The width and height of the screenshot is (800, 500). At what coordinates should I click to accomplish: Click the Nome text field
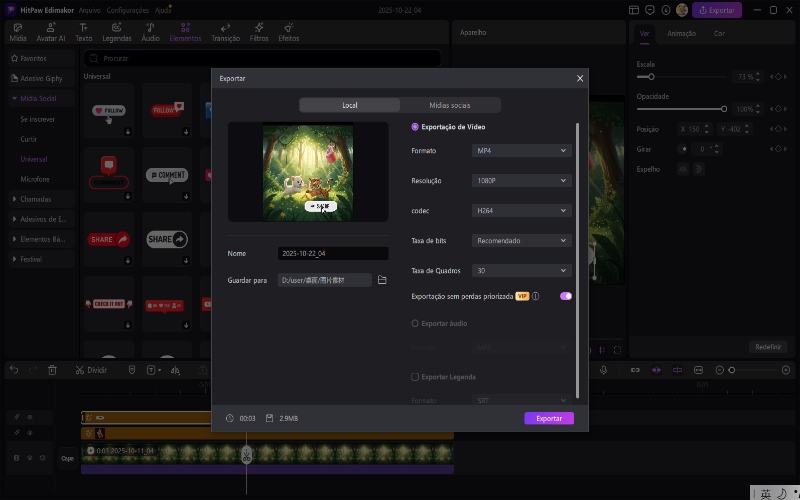(x=332, y=254)
